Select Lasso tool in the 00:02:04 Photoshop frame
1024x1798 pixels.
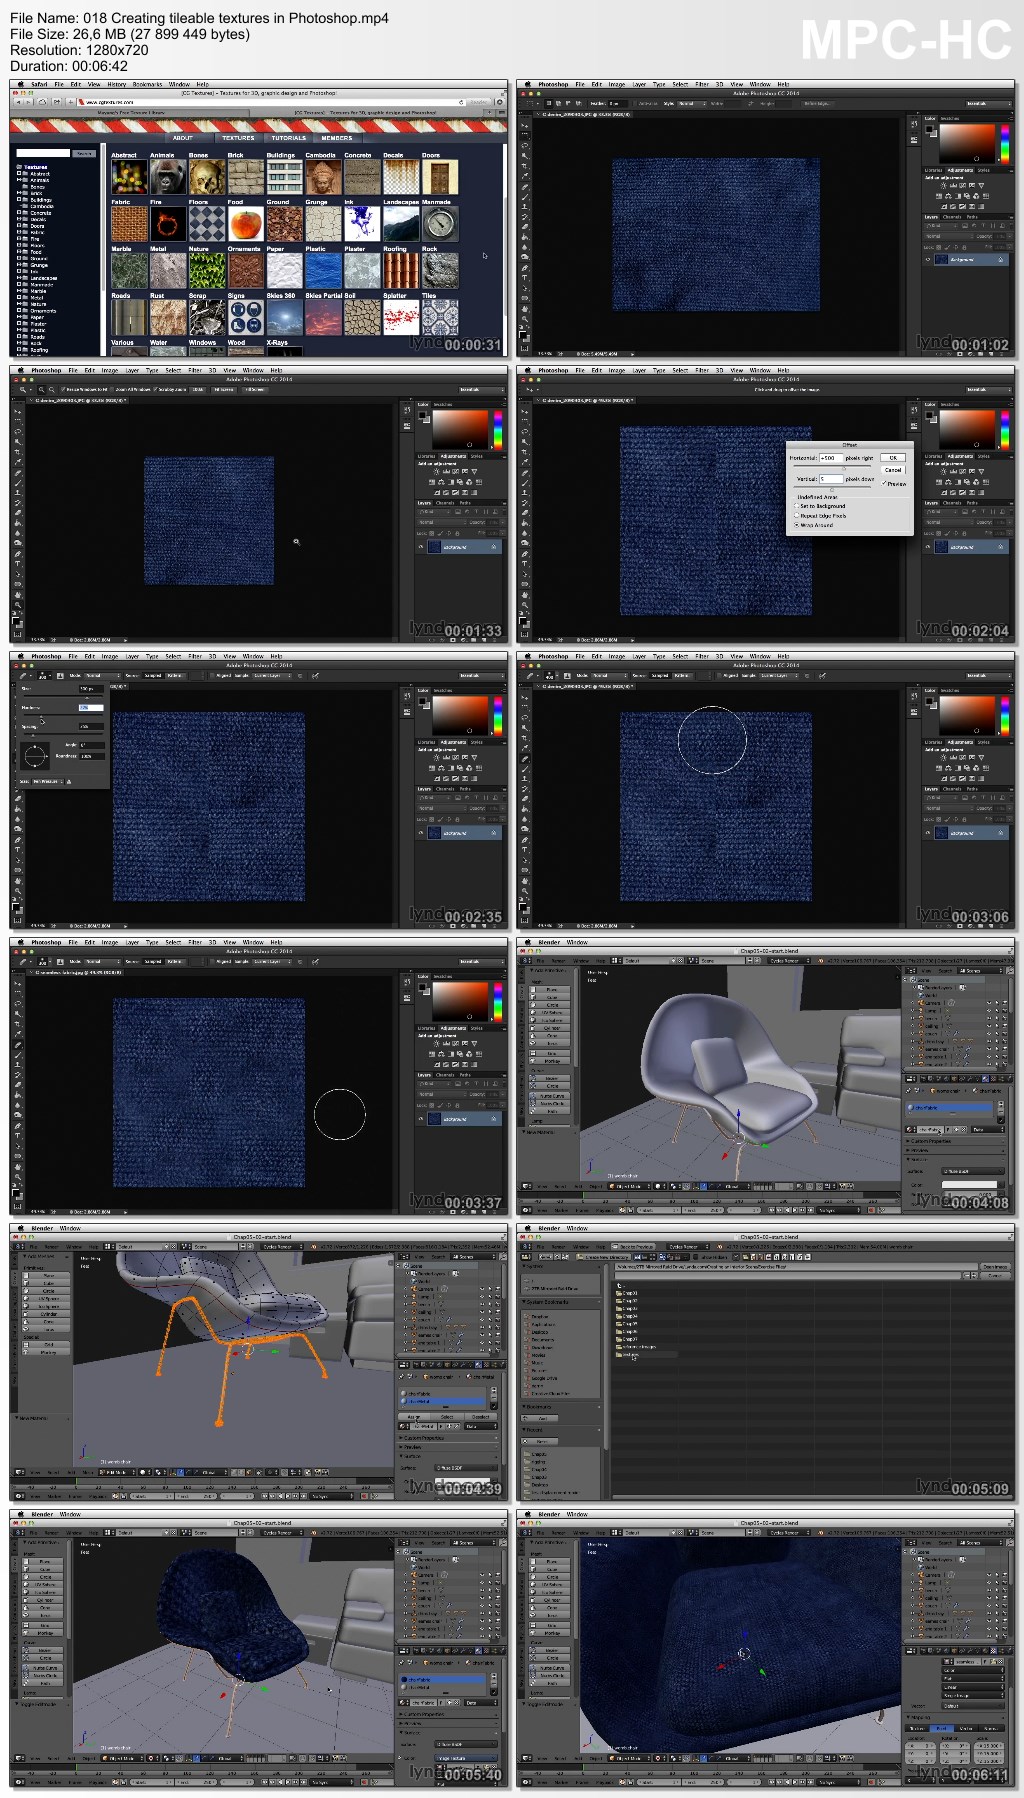click(524, 431)
